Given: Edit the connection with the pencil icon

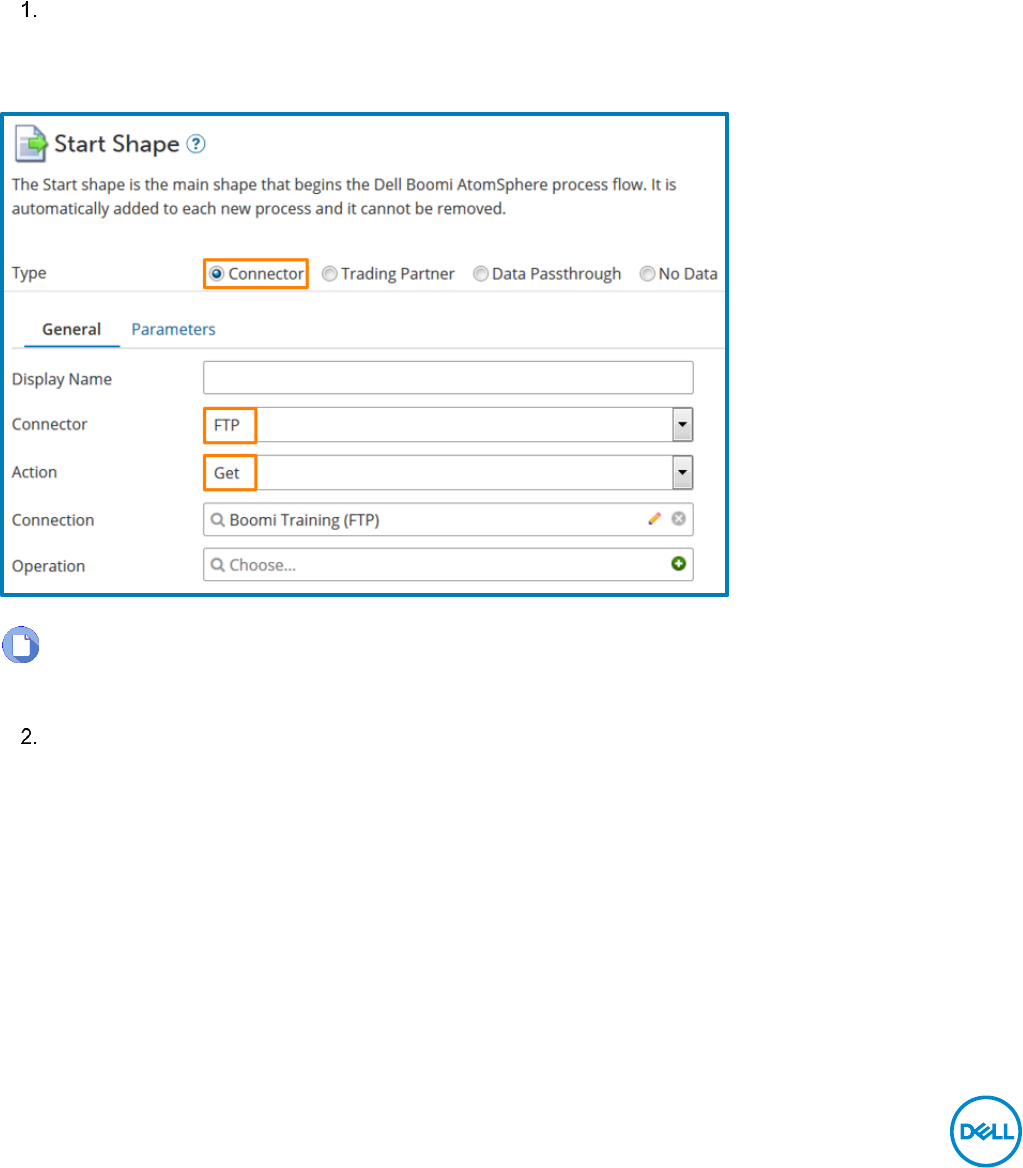Looking at the screenshot, I should click(654, 518).
